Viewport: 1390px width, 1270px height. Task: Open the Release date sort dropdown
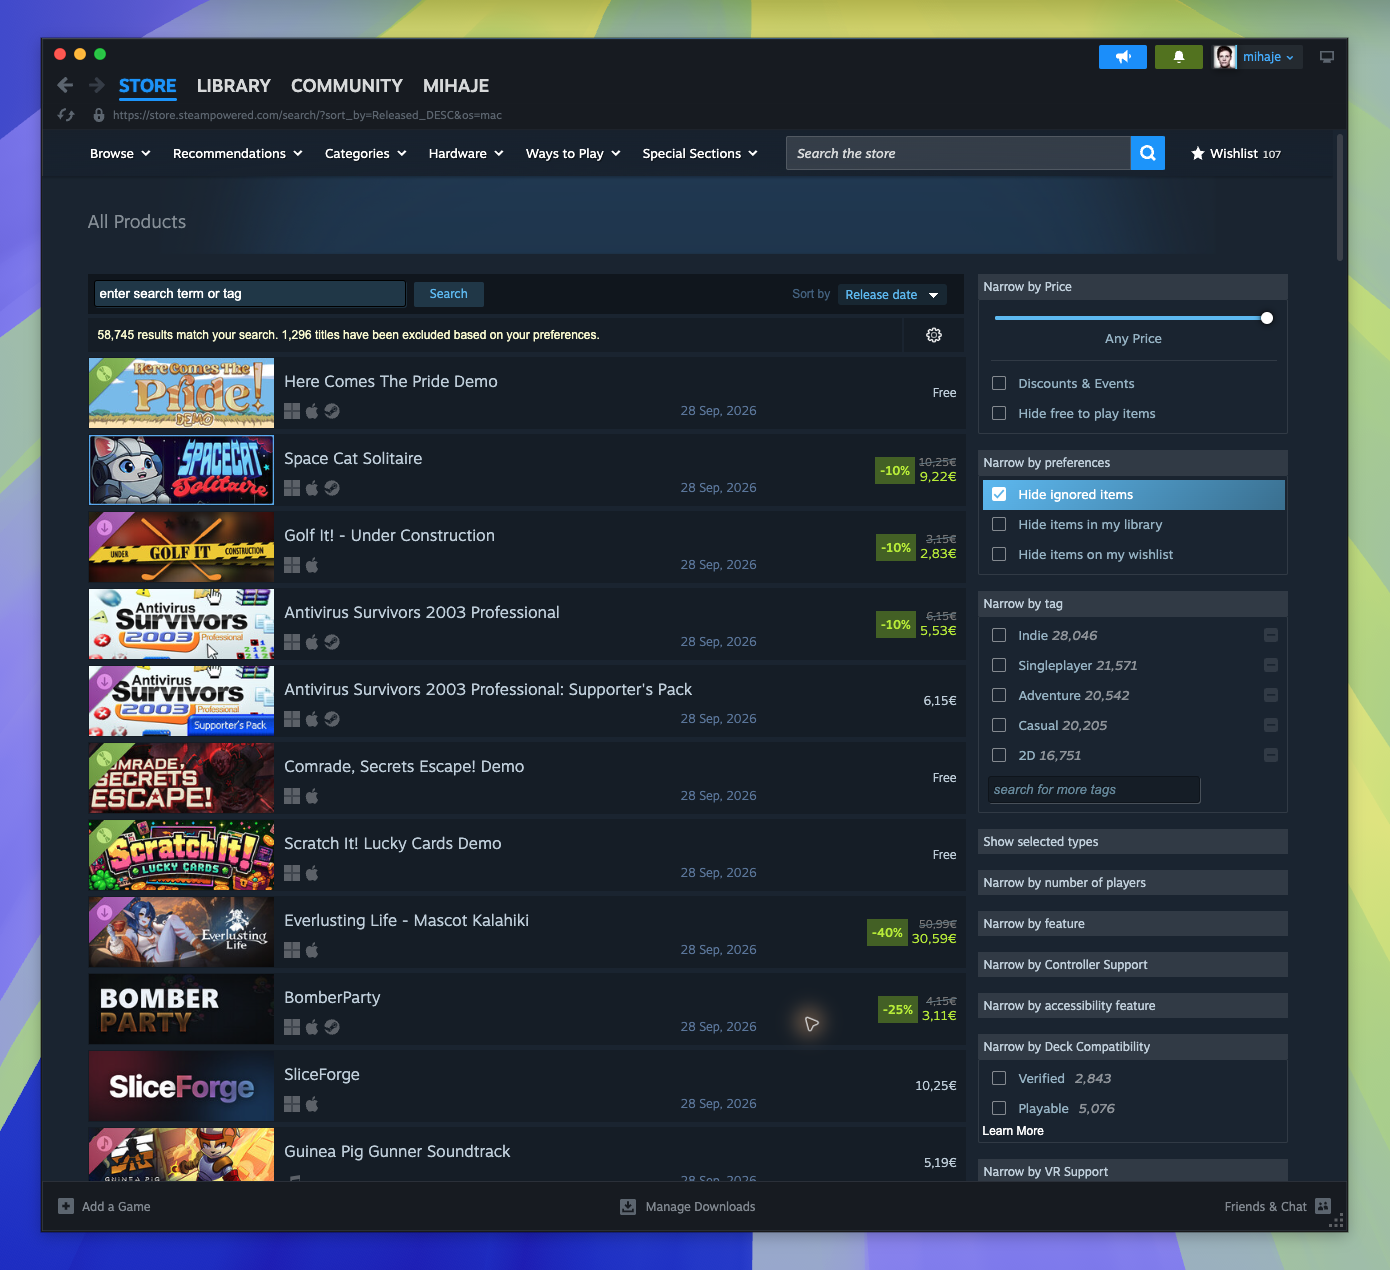[x=892, y=294]
